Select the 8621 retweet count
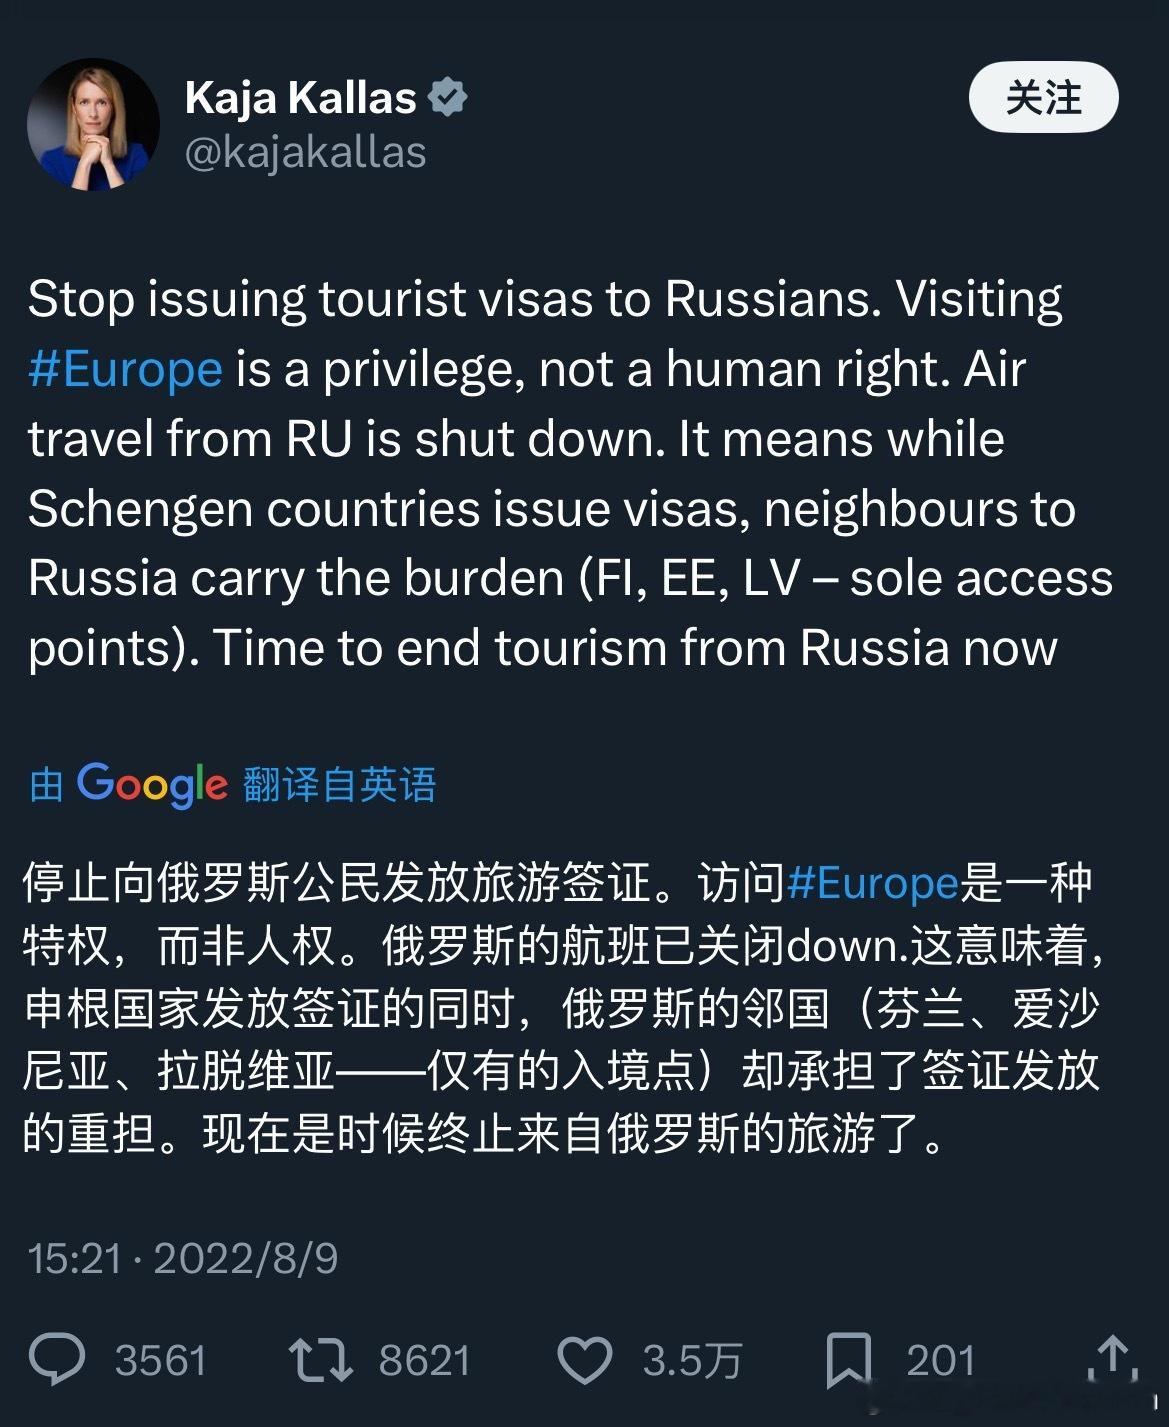This screenshot has height=1427, width=1169. (x=425, y=1359)
